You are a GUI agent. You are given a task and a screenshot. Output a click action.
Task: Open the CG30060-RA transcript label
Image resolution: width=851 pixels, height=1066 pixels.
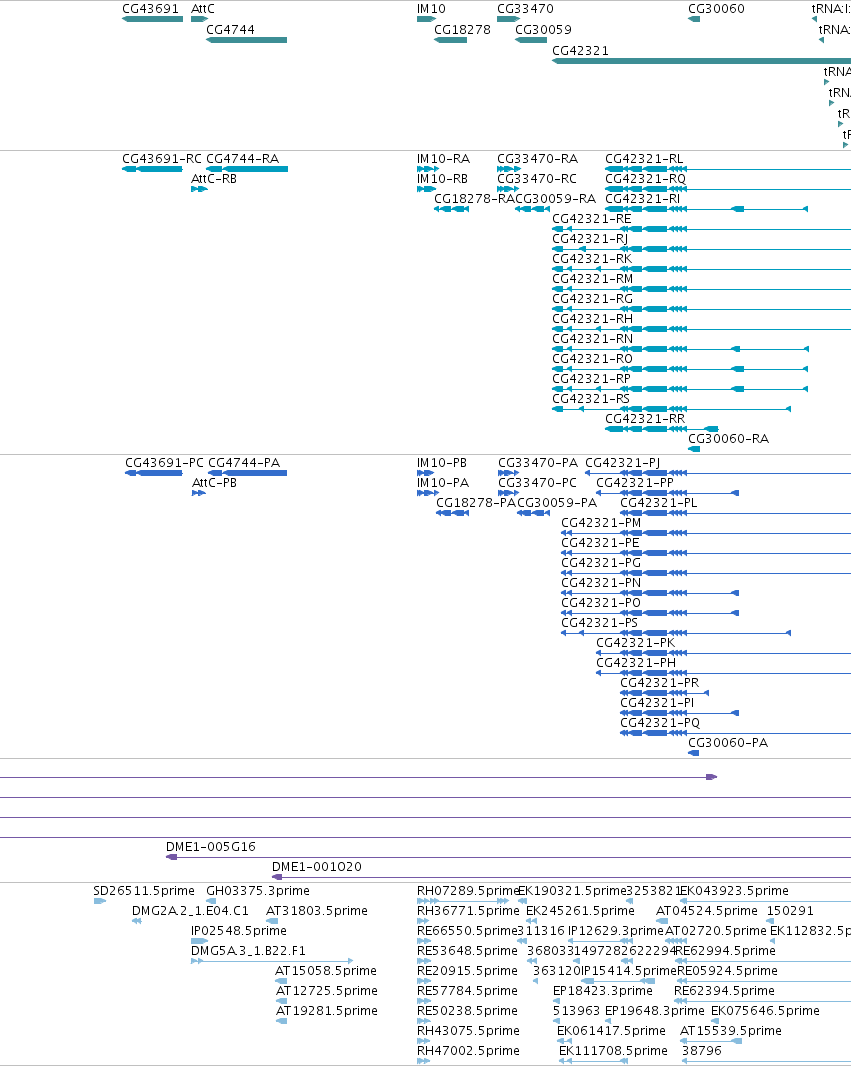click(729, 439)
